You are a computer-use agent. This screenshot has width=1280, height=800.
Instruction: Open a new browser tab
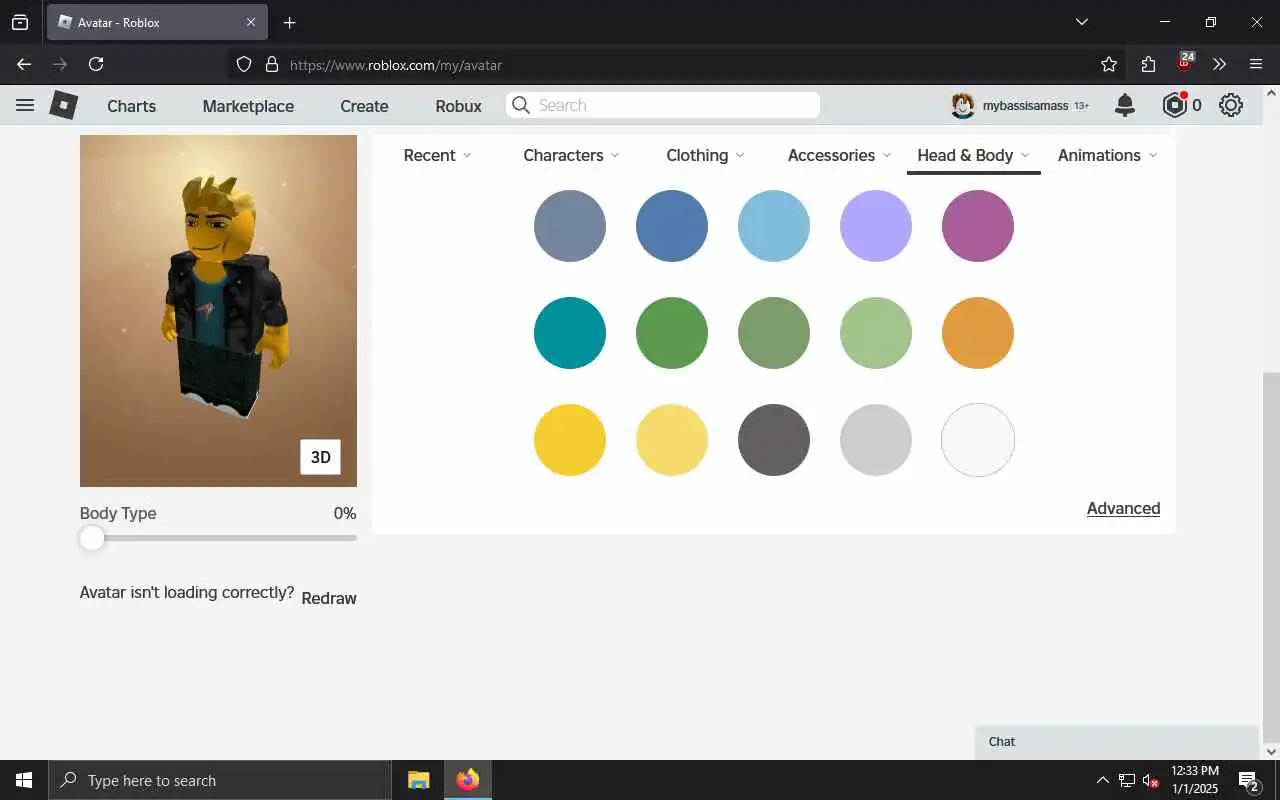tap(289, 22)
